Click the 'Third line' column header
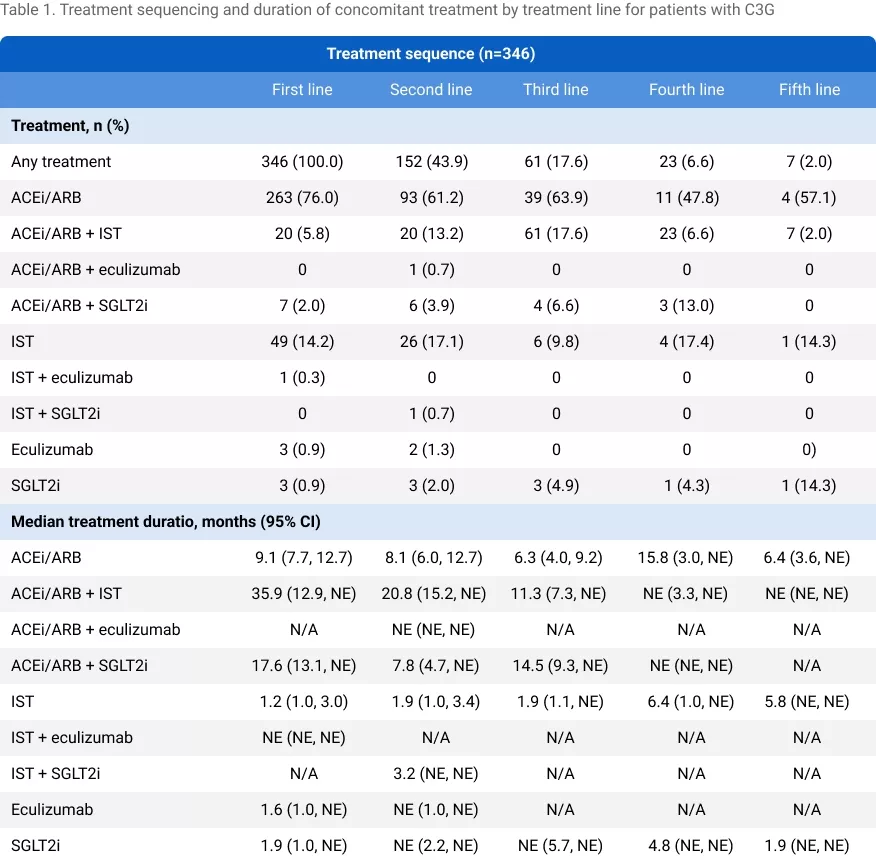 pyautogui.click(x=556, y=90)
